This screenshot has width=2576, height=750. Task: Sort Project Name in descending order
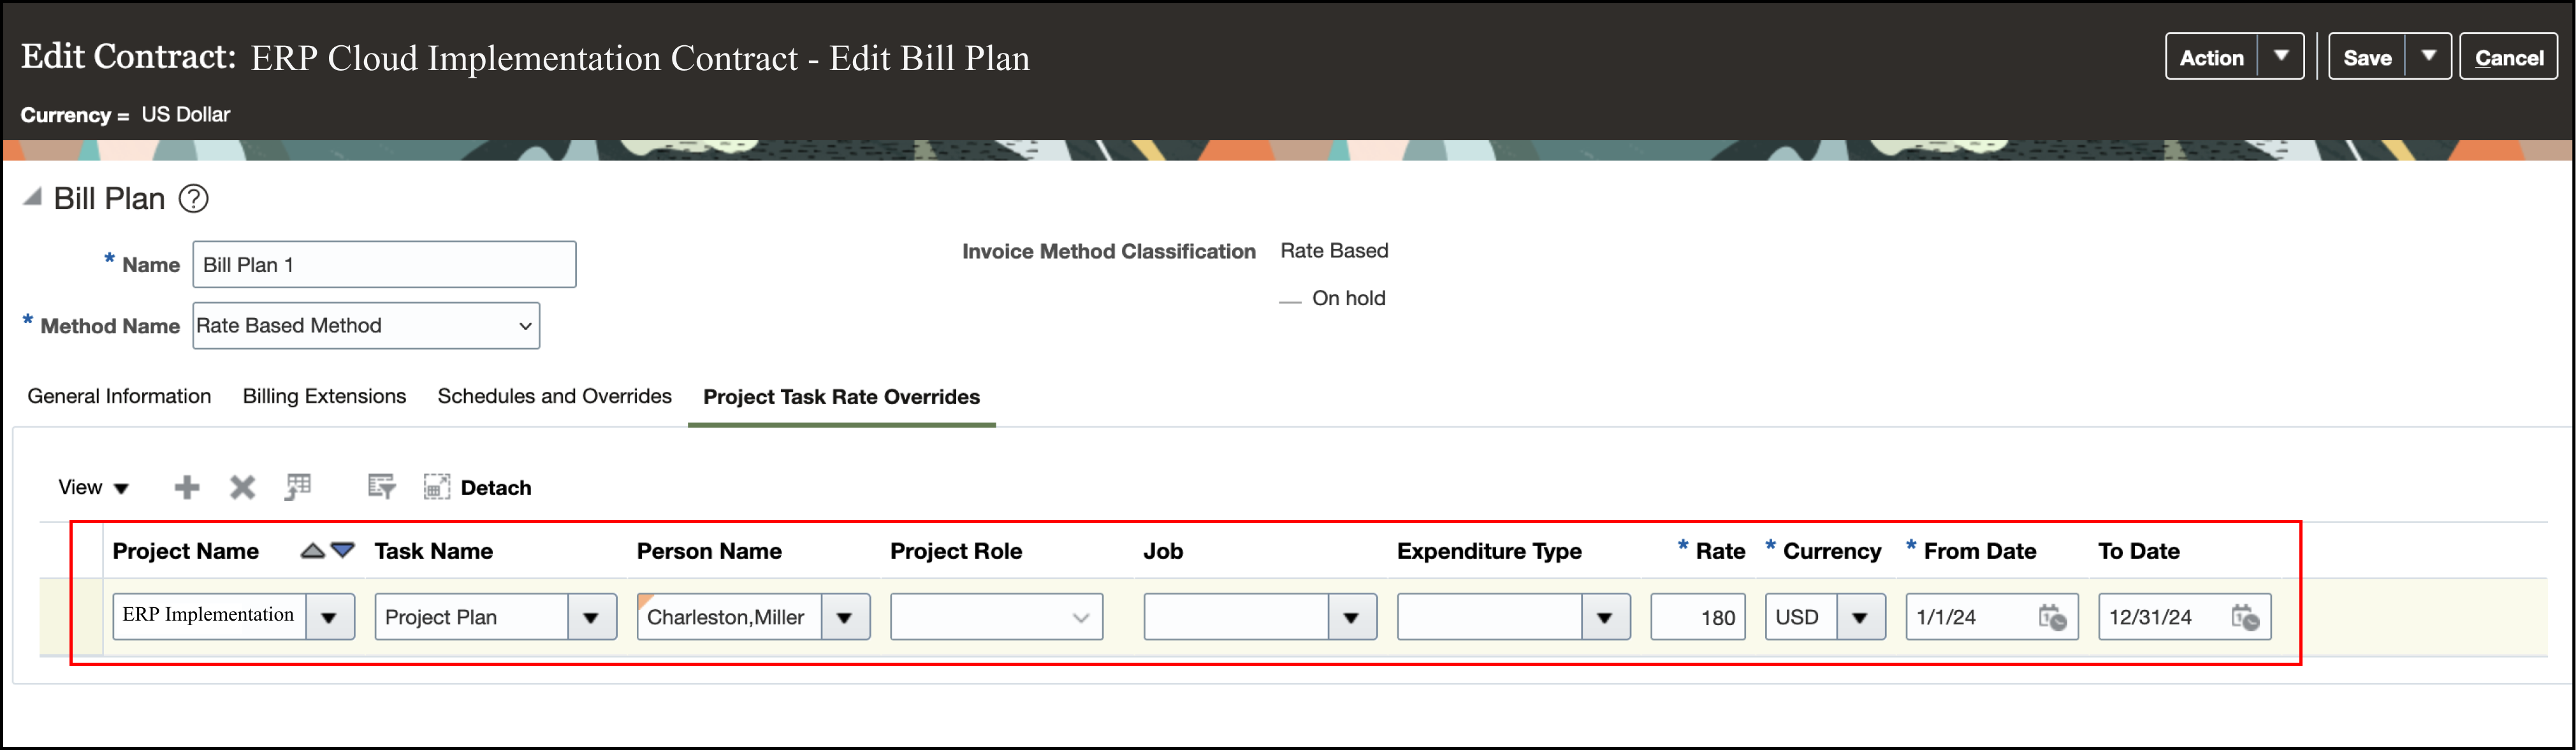click(341, 549)
